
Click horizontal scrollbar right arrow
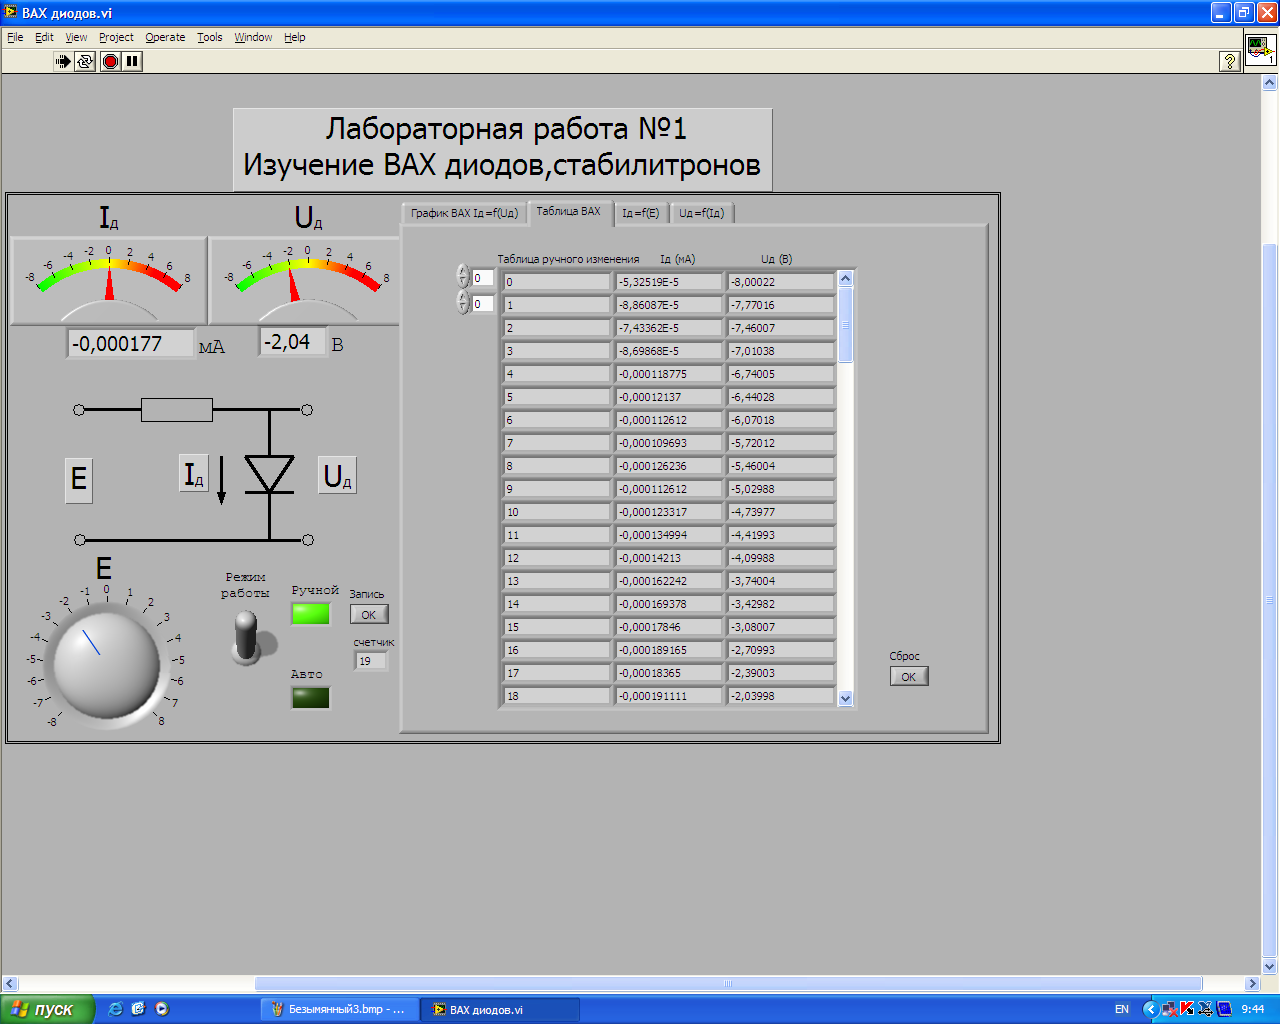click(1252, 983)
